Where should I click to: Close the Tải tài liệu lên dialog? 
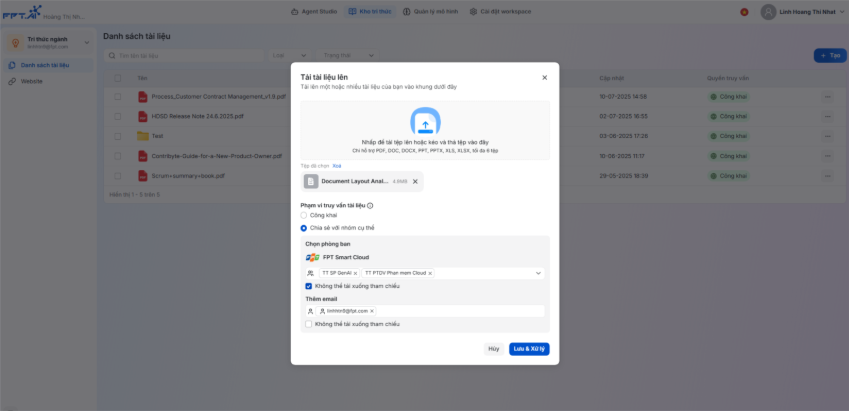pyautogui.click(x=544, y=77)
